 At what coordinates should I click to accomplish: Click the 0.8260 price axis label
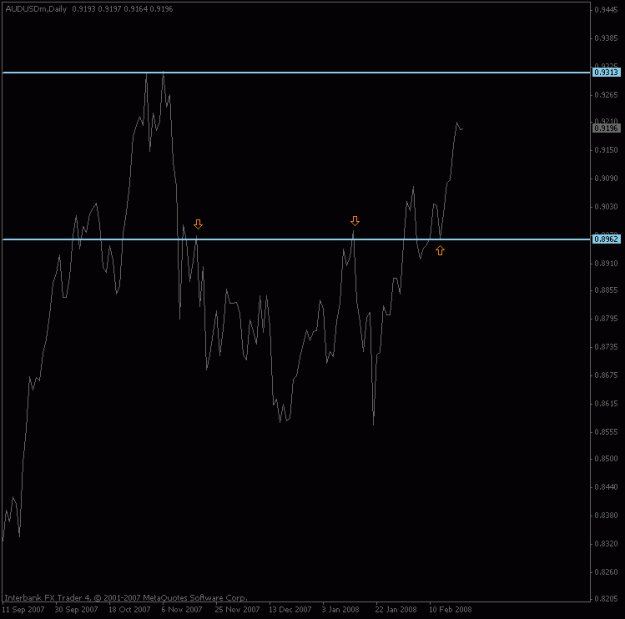(606, 572)
